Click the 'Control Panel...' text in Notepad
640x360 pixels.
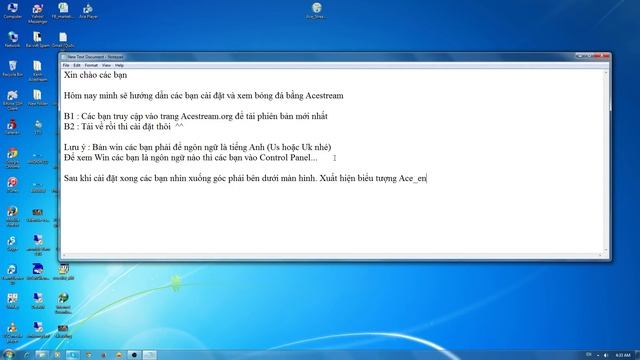click(288, 158)
